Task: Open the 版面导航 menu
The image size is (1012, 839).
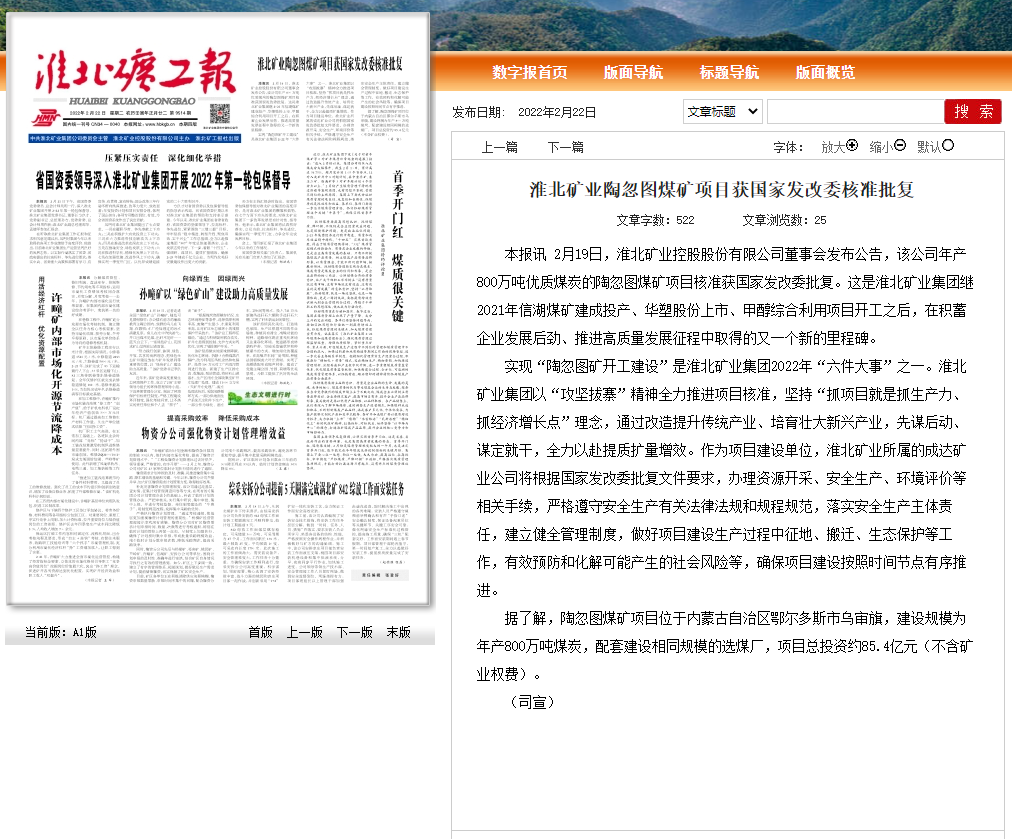Action: pyautogui.click(x=633, y=72)
